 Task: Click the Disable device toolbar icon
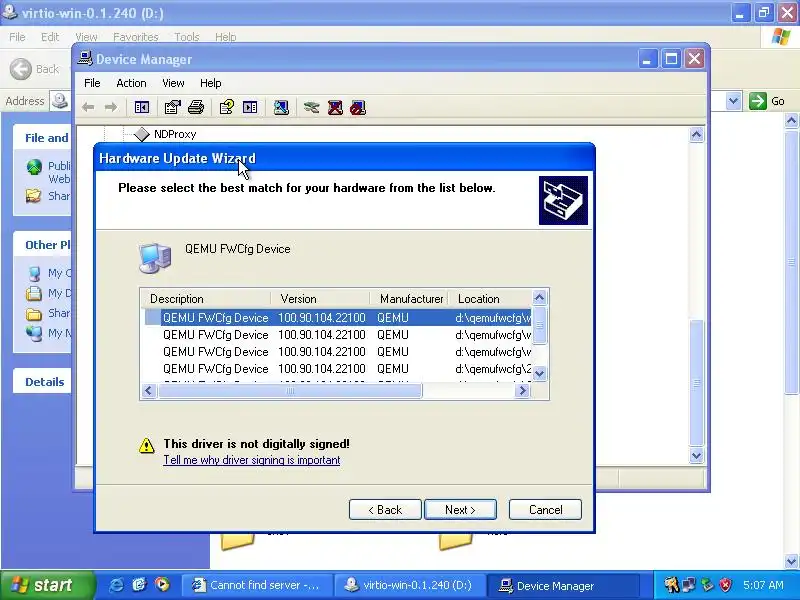click(x=358, y=107)
